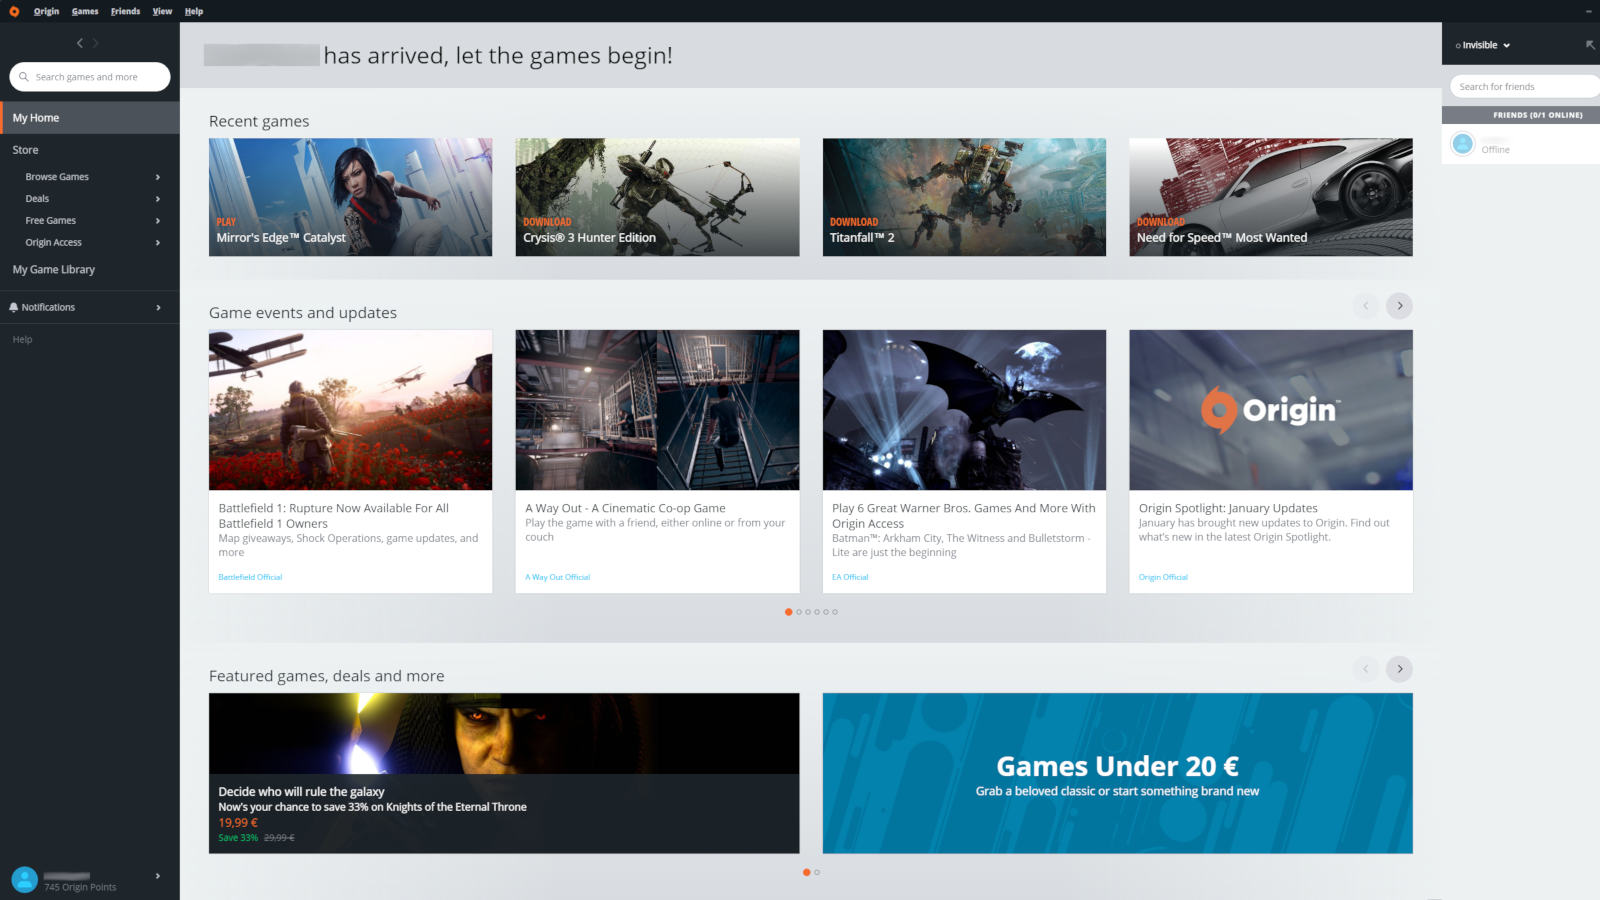The height and width of the screenshot is (900, 1600).
Task: Expand the Browse Games submenu
Action: click(x=158, y=177)
